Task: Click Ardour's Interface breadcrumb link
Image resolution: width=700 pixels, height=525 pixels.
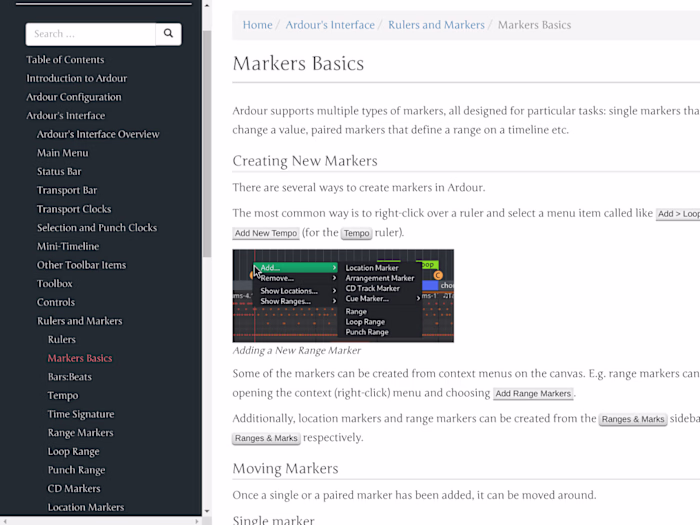Action: pyautogui.click(x=330, y=25)
